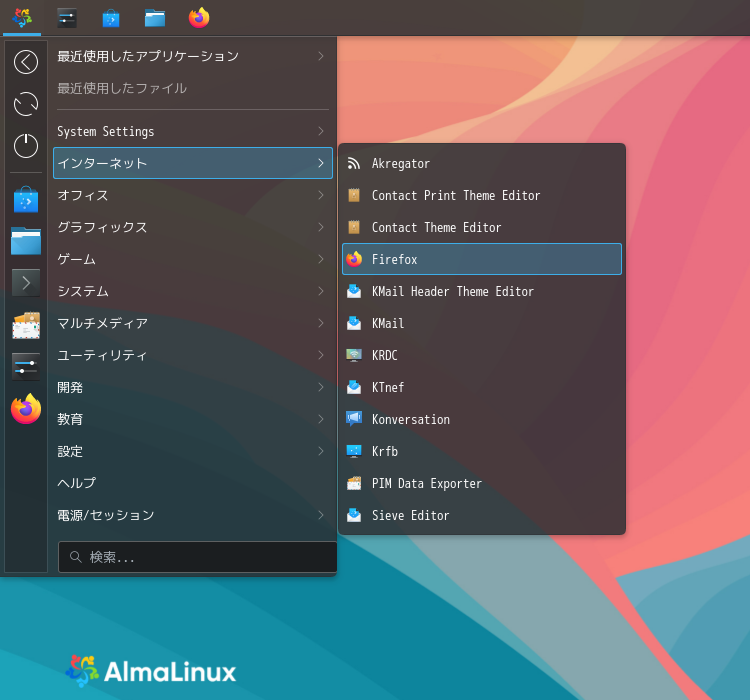This screenshot has height=700, width=750.
Task: Open the settings sliders icon in favorites sidebar
Action: [26, 367]
